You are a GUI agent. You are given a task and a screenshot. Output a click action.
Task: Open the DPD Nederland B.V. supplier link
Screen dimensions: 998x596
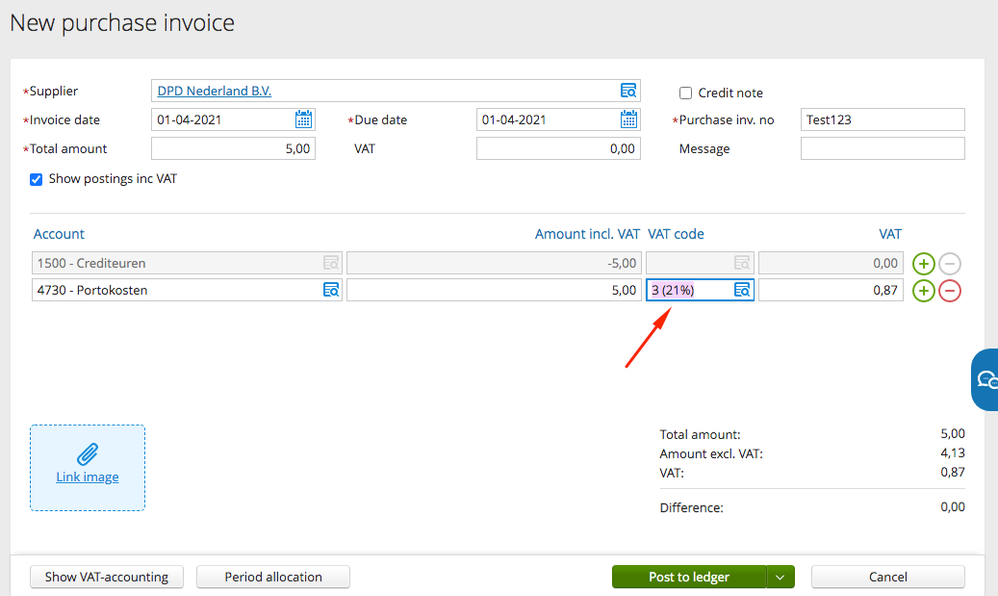coord(214,91)
